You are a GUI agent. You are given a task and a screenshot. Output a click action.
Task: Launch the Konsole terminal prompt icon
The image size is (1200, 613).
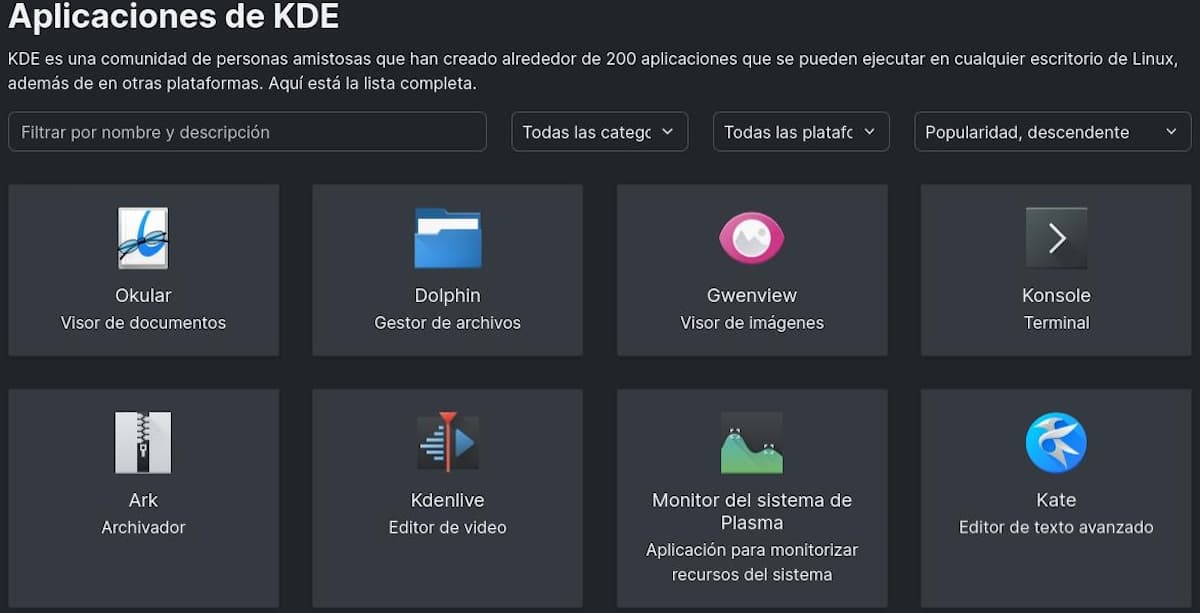(x=1056, y=238)
